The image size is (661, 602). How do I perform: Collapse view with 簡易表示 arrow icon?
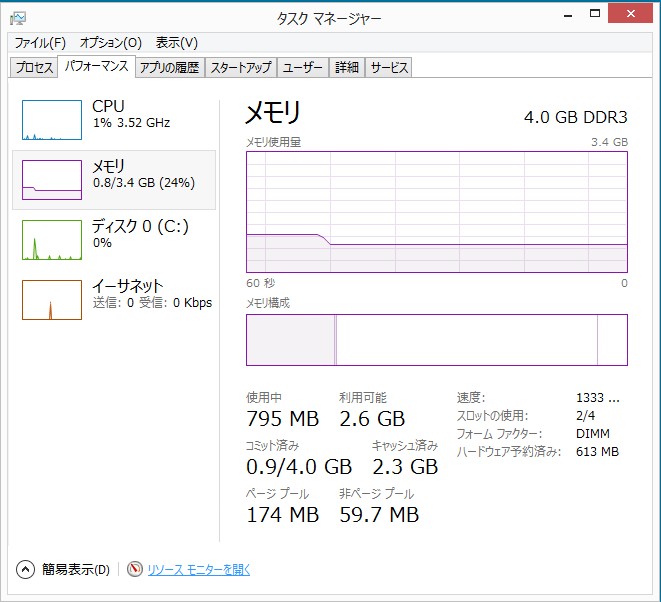[25, 570]
